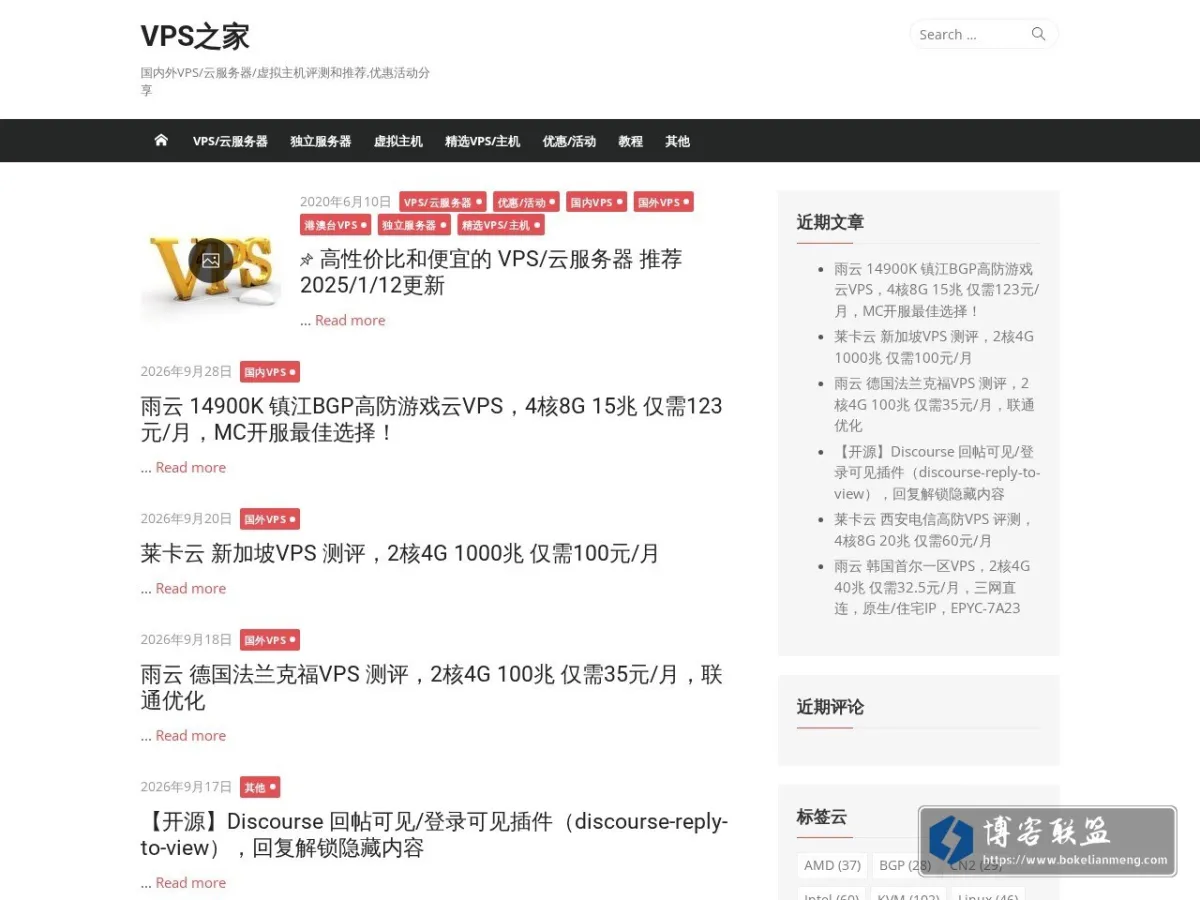The height and width of the screenshot is (900, 1200).
Task: Click Read more under 雨云 14900K post
Action: [x=190, y=467]
